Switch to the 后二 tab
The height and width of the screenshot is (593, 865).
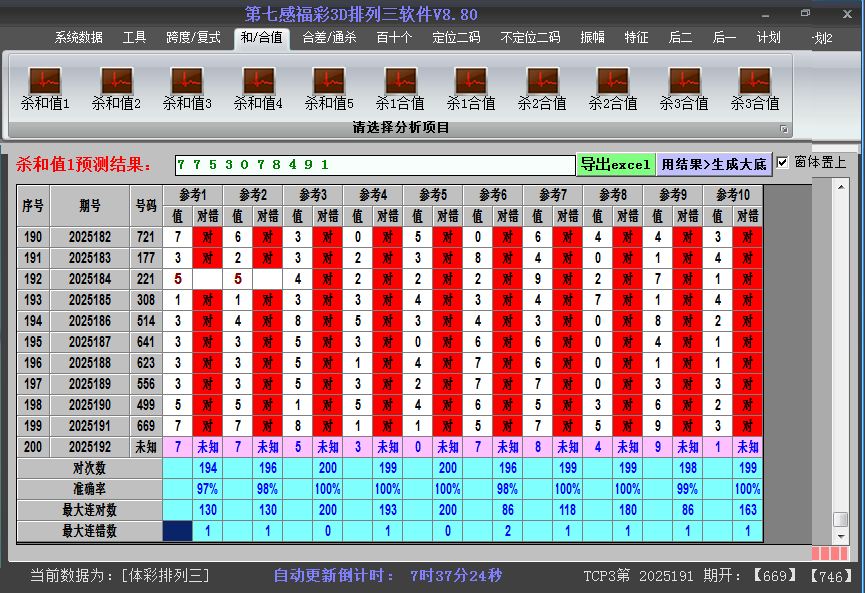pos(680,38)
